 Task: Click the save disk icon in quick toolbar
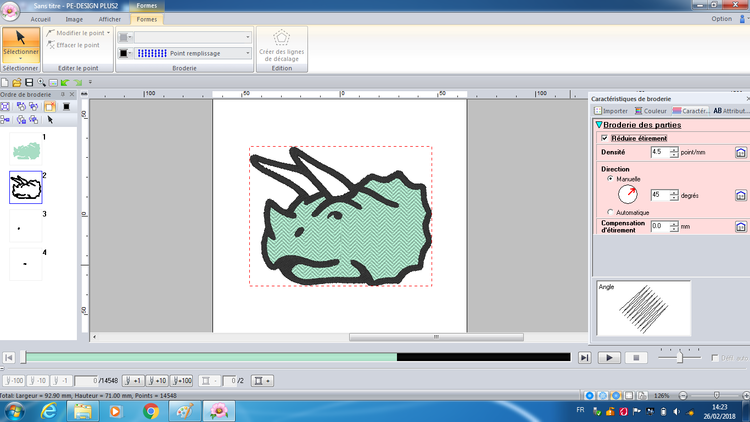[x=29, y=82]
